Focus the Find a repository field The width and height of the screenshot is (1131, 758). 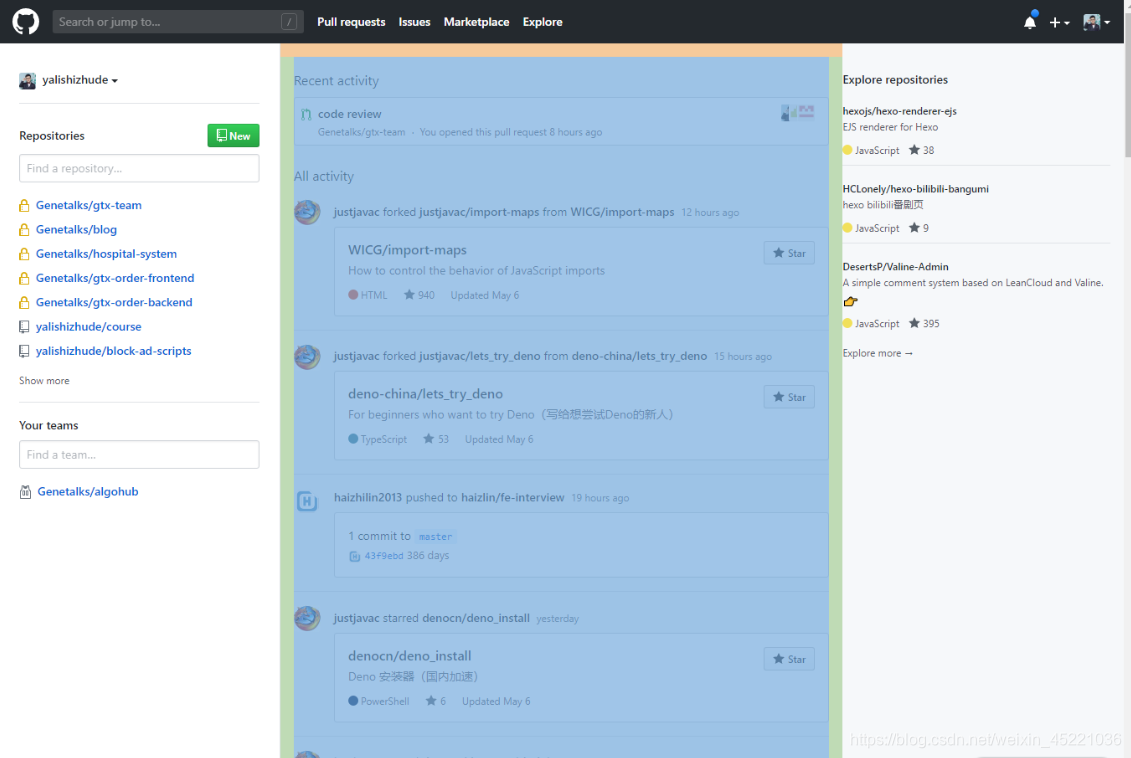[x=139, y=168]
